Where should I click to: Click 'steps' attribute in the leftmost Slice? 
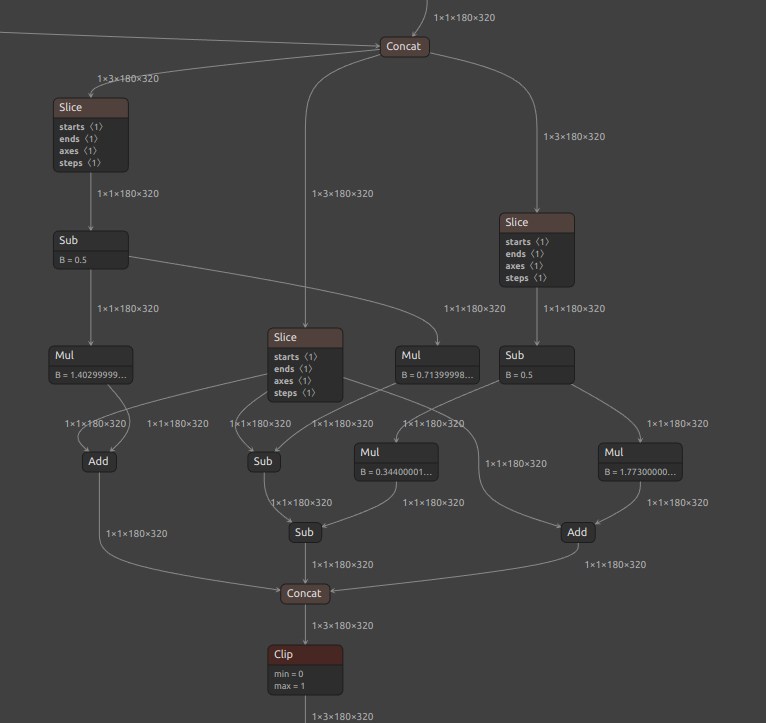tap(80, 163)
